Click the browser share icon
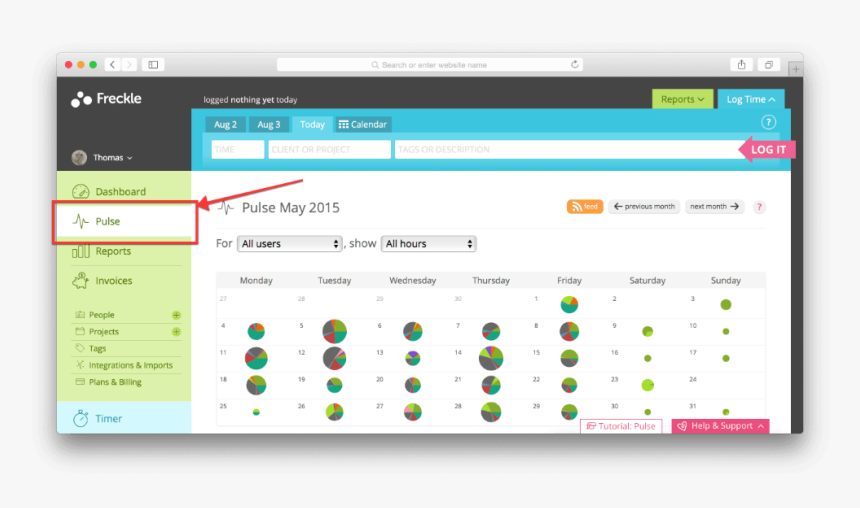Screen dimensions: 860x508 pos(742,65)
